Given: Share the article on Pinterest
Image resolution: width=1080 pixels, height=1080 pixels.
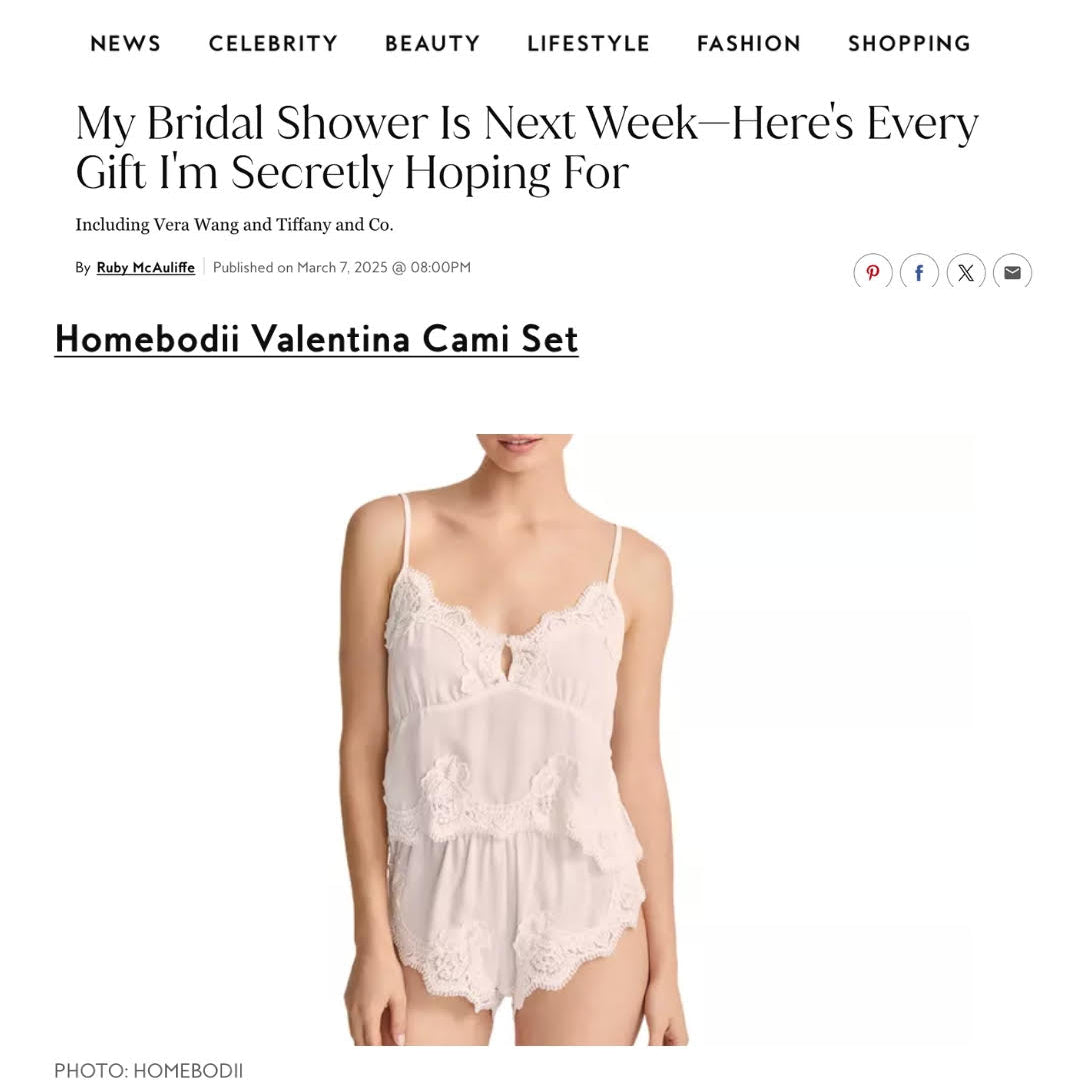Looking at the screenshot, I should point(873,271).
